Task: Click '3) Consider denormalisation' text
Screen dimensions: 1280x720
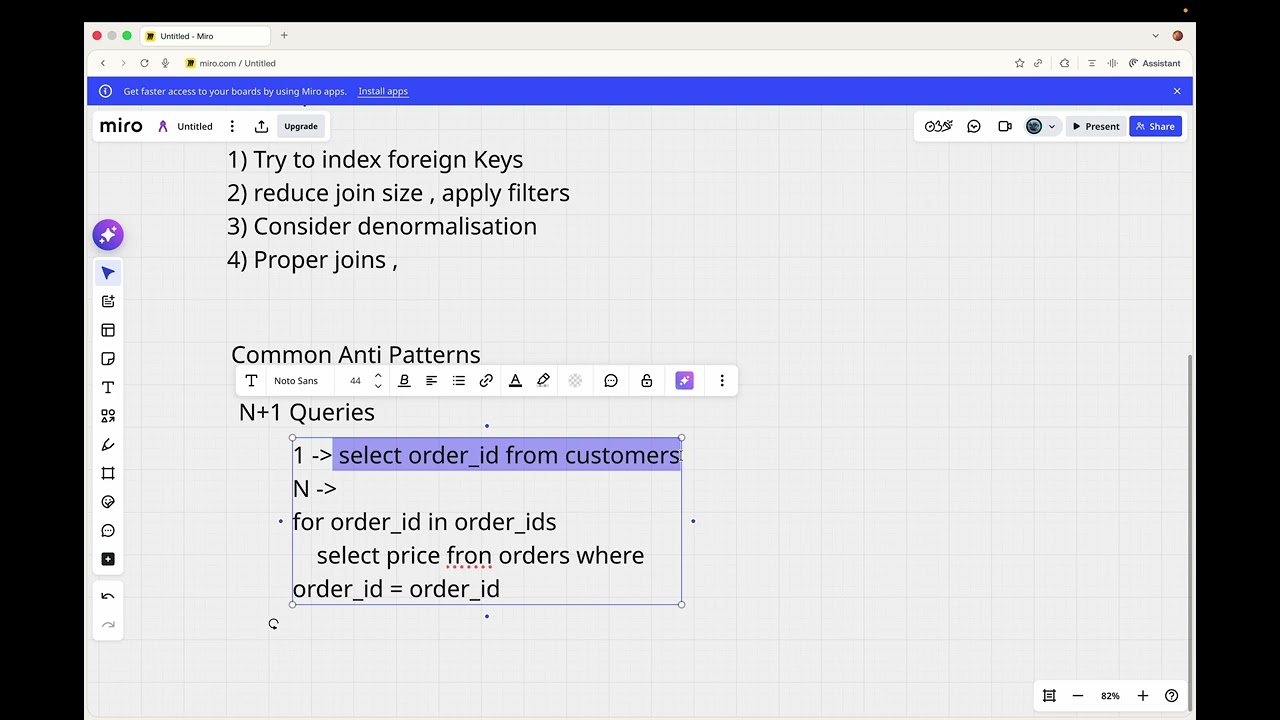Action: click(382, 226)
